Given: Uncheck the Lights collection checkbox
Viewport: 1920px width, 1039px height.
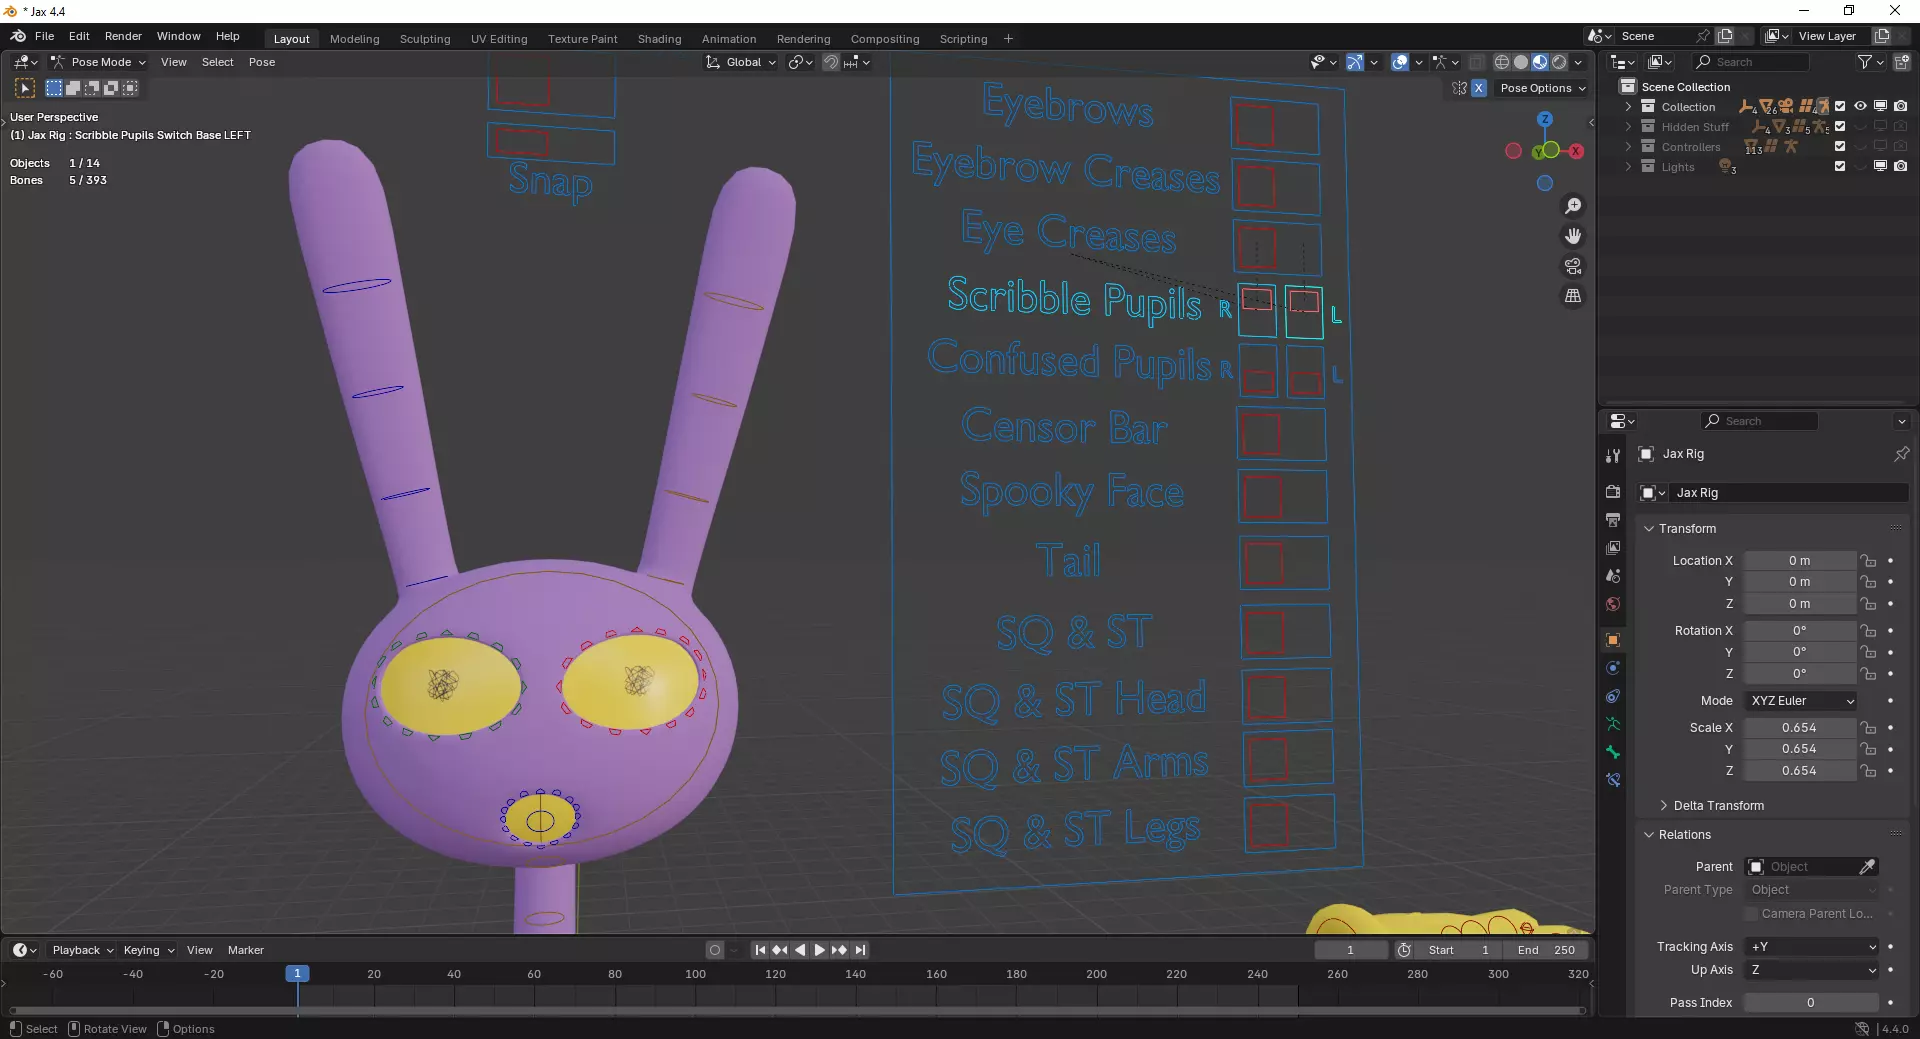Looking at the screenshot, I should click(x=1840, y=167).
